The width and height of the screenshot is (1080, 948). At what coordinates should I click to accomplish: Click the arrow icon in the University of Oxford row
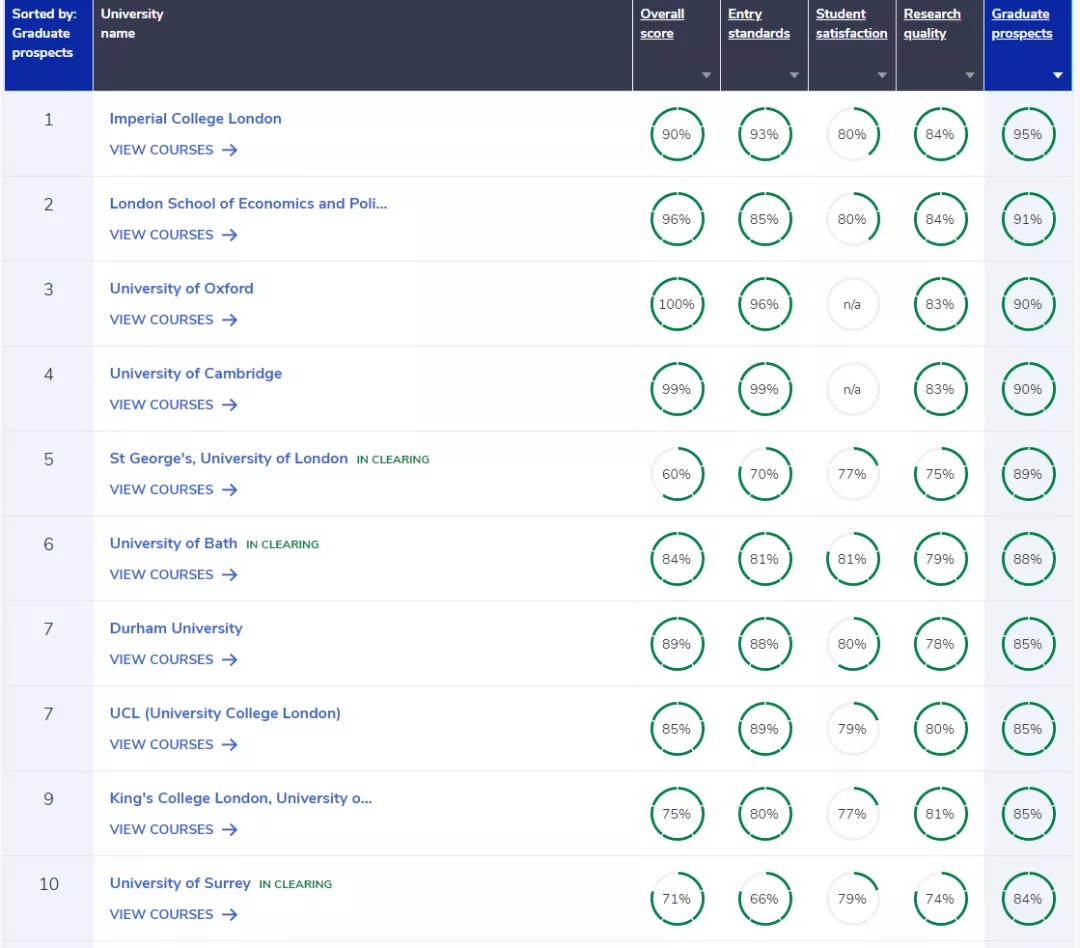pyautogui.click(x=229, y=320)
